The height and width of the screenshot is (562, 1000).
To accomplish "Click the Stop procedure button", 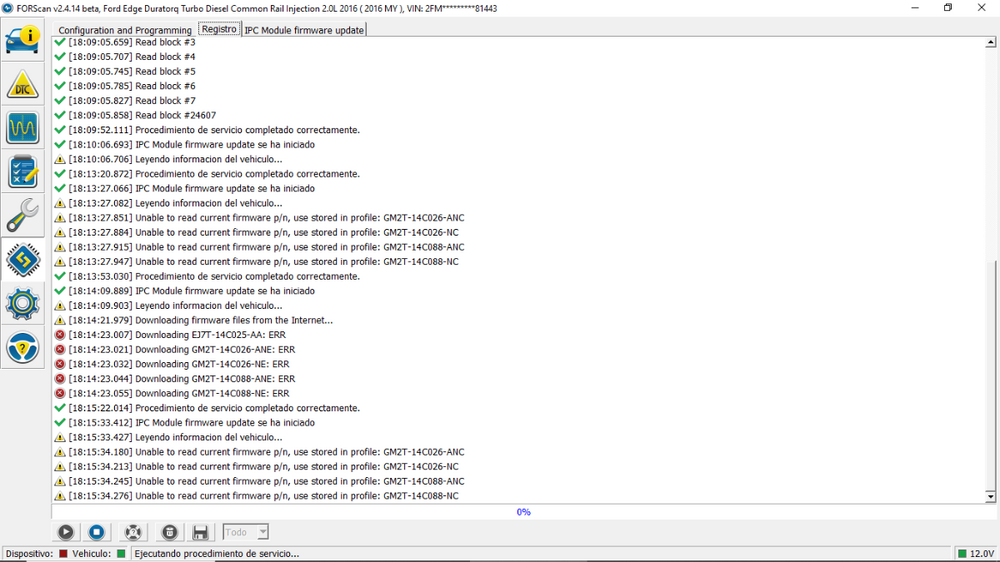I will (x=96, y=532).
